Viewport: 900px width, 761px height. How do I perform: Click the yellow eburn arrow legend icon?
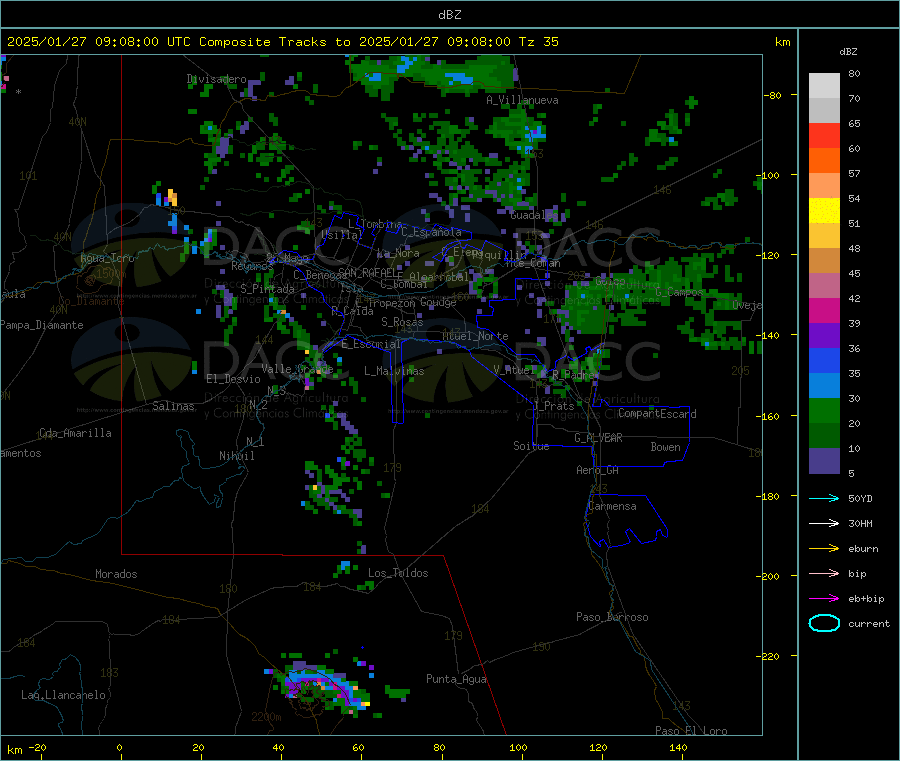click(824, 549)
